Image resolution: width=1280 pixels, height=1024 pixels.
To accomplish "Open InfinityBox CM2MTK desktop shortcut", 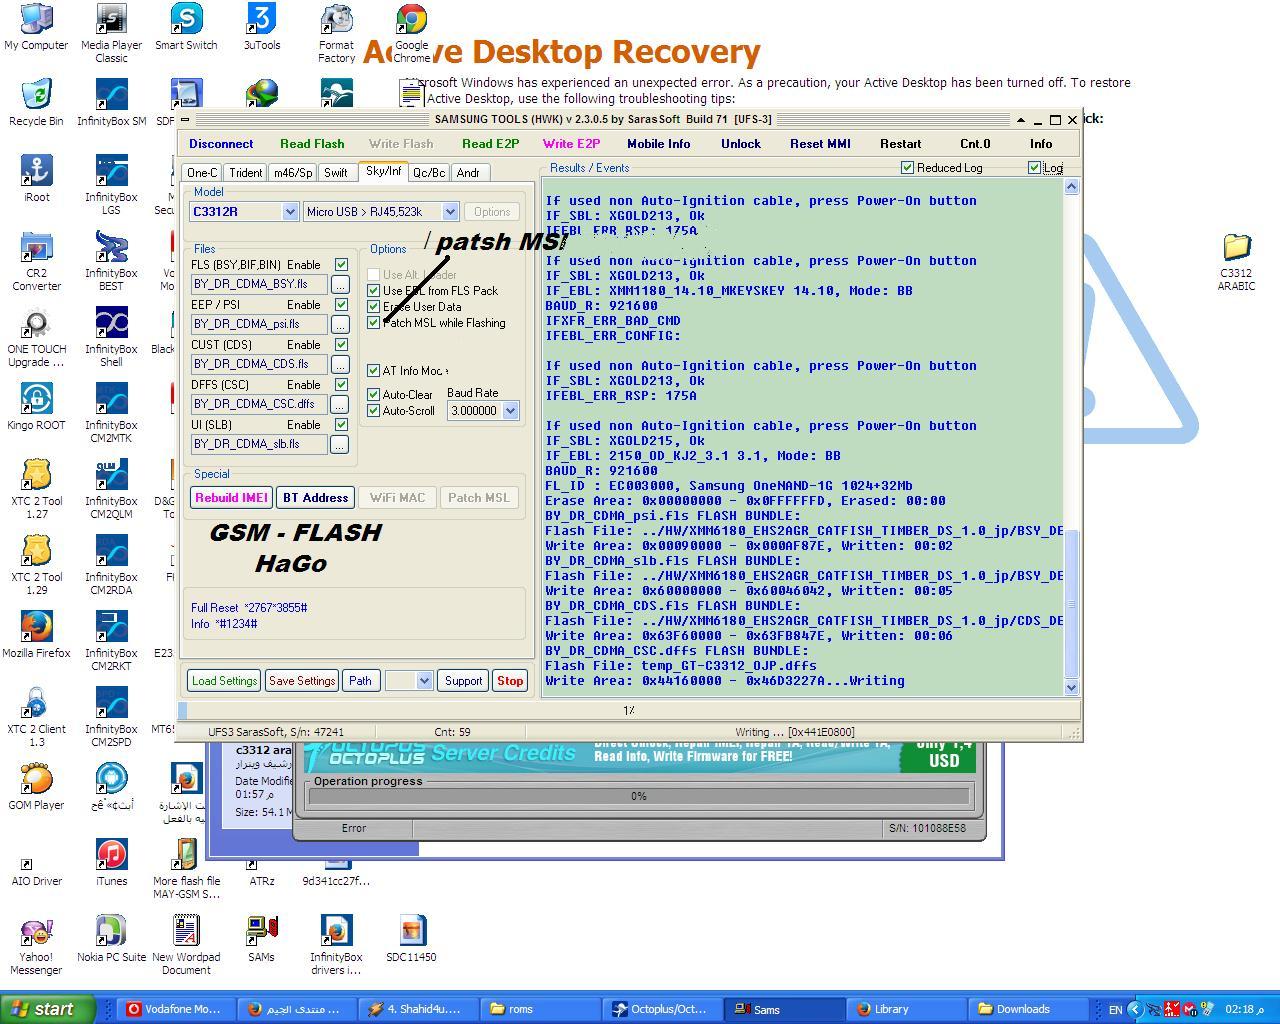I will pos(111,413).
